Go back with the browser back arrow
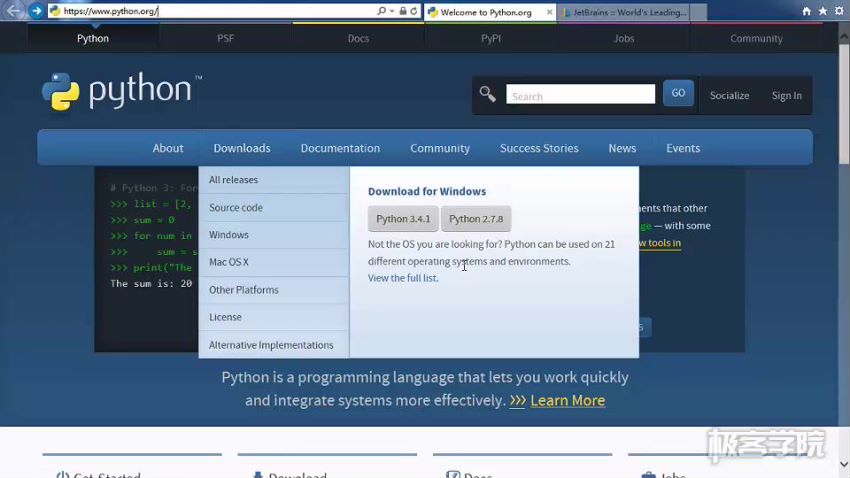The height and width of the screenshot is (478, 850). coord(14,10)
